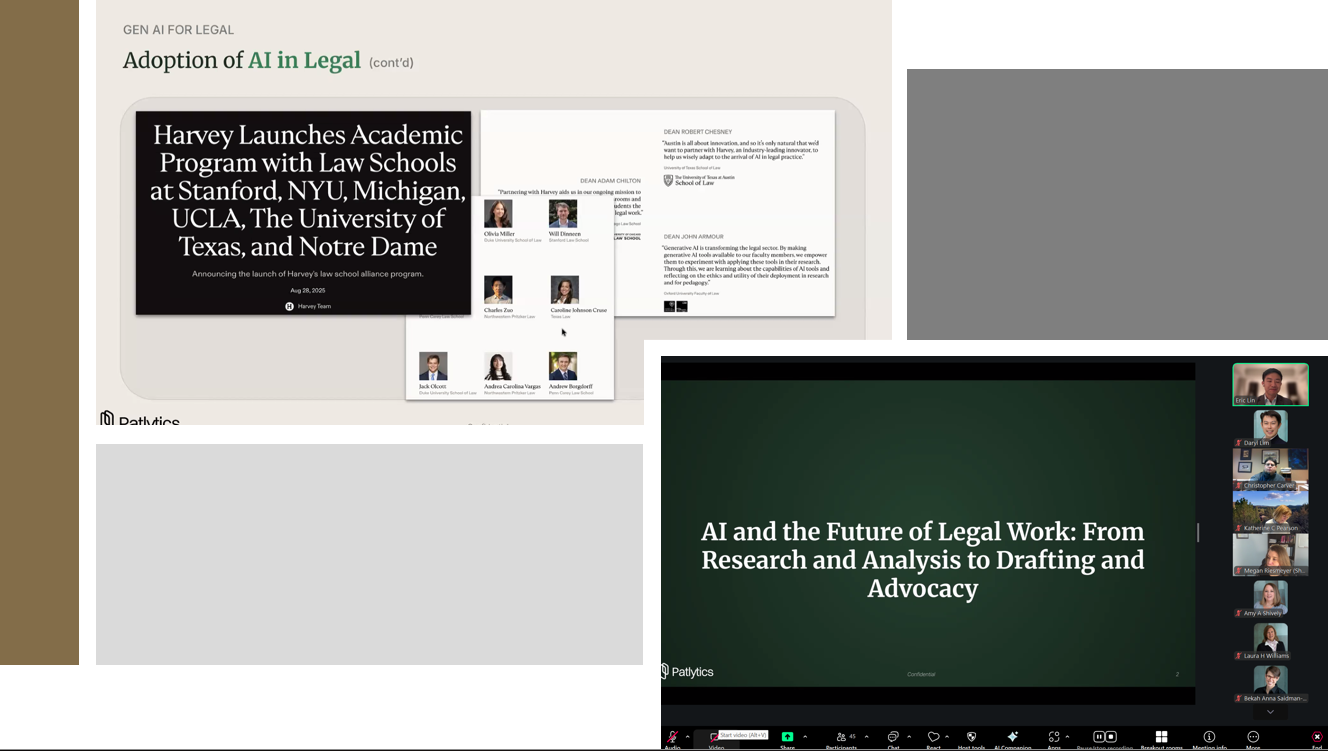Click Will Dinneen's profile photo
1328x751 pixels.
tap(563, 214)
